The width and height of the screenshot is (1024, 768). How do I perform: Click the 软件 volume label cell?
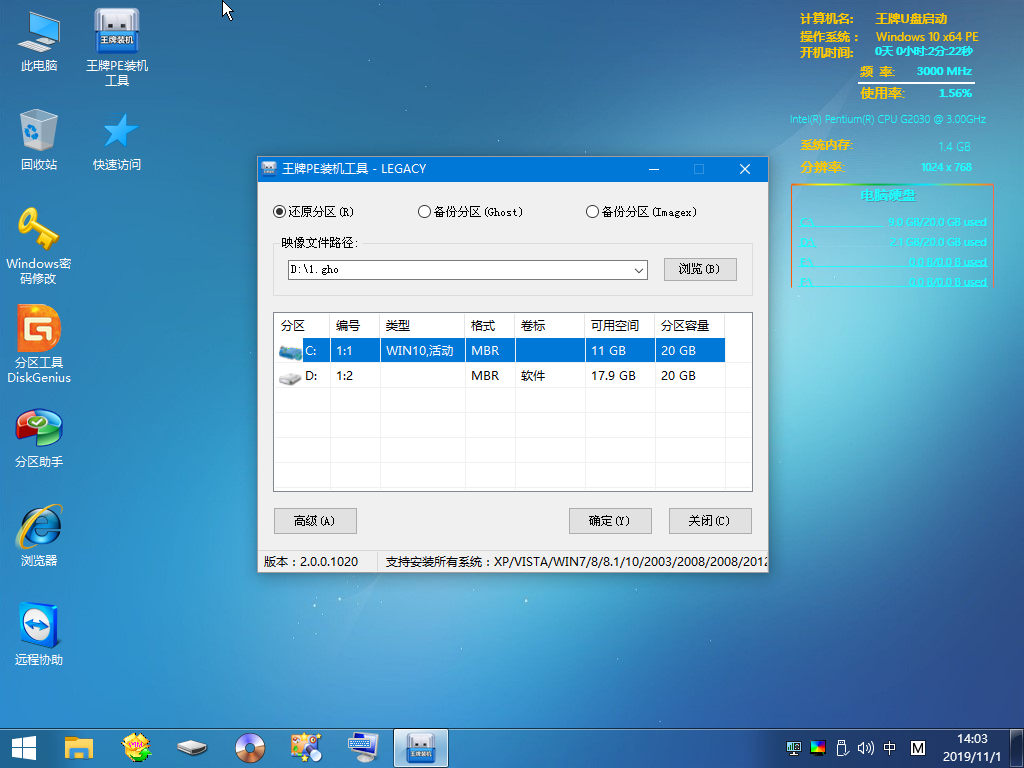(x=550, y=376)
